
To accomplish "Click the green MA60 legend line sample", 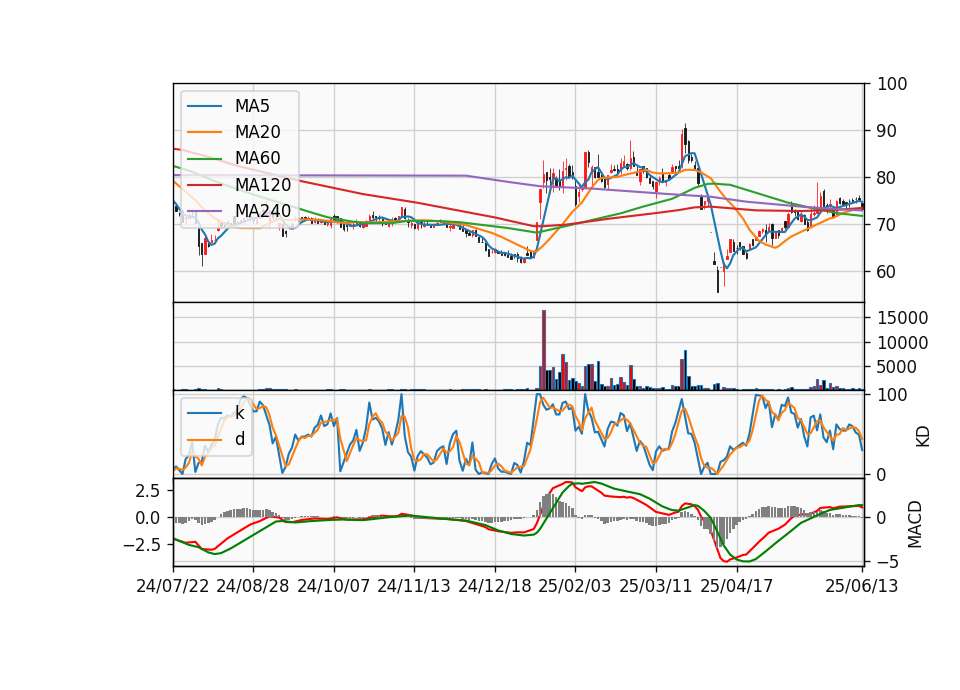I will 204,159.
